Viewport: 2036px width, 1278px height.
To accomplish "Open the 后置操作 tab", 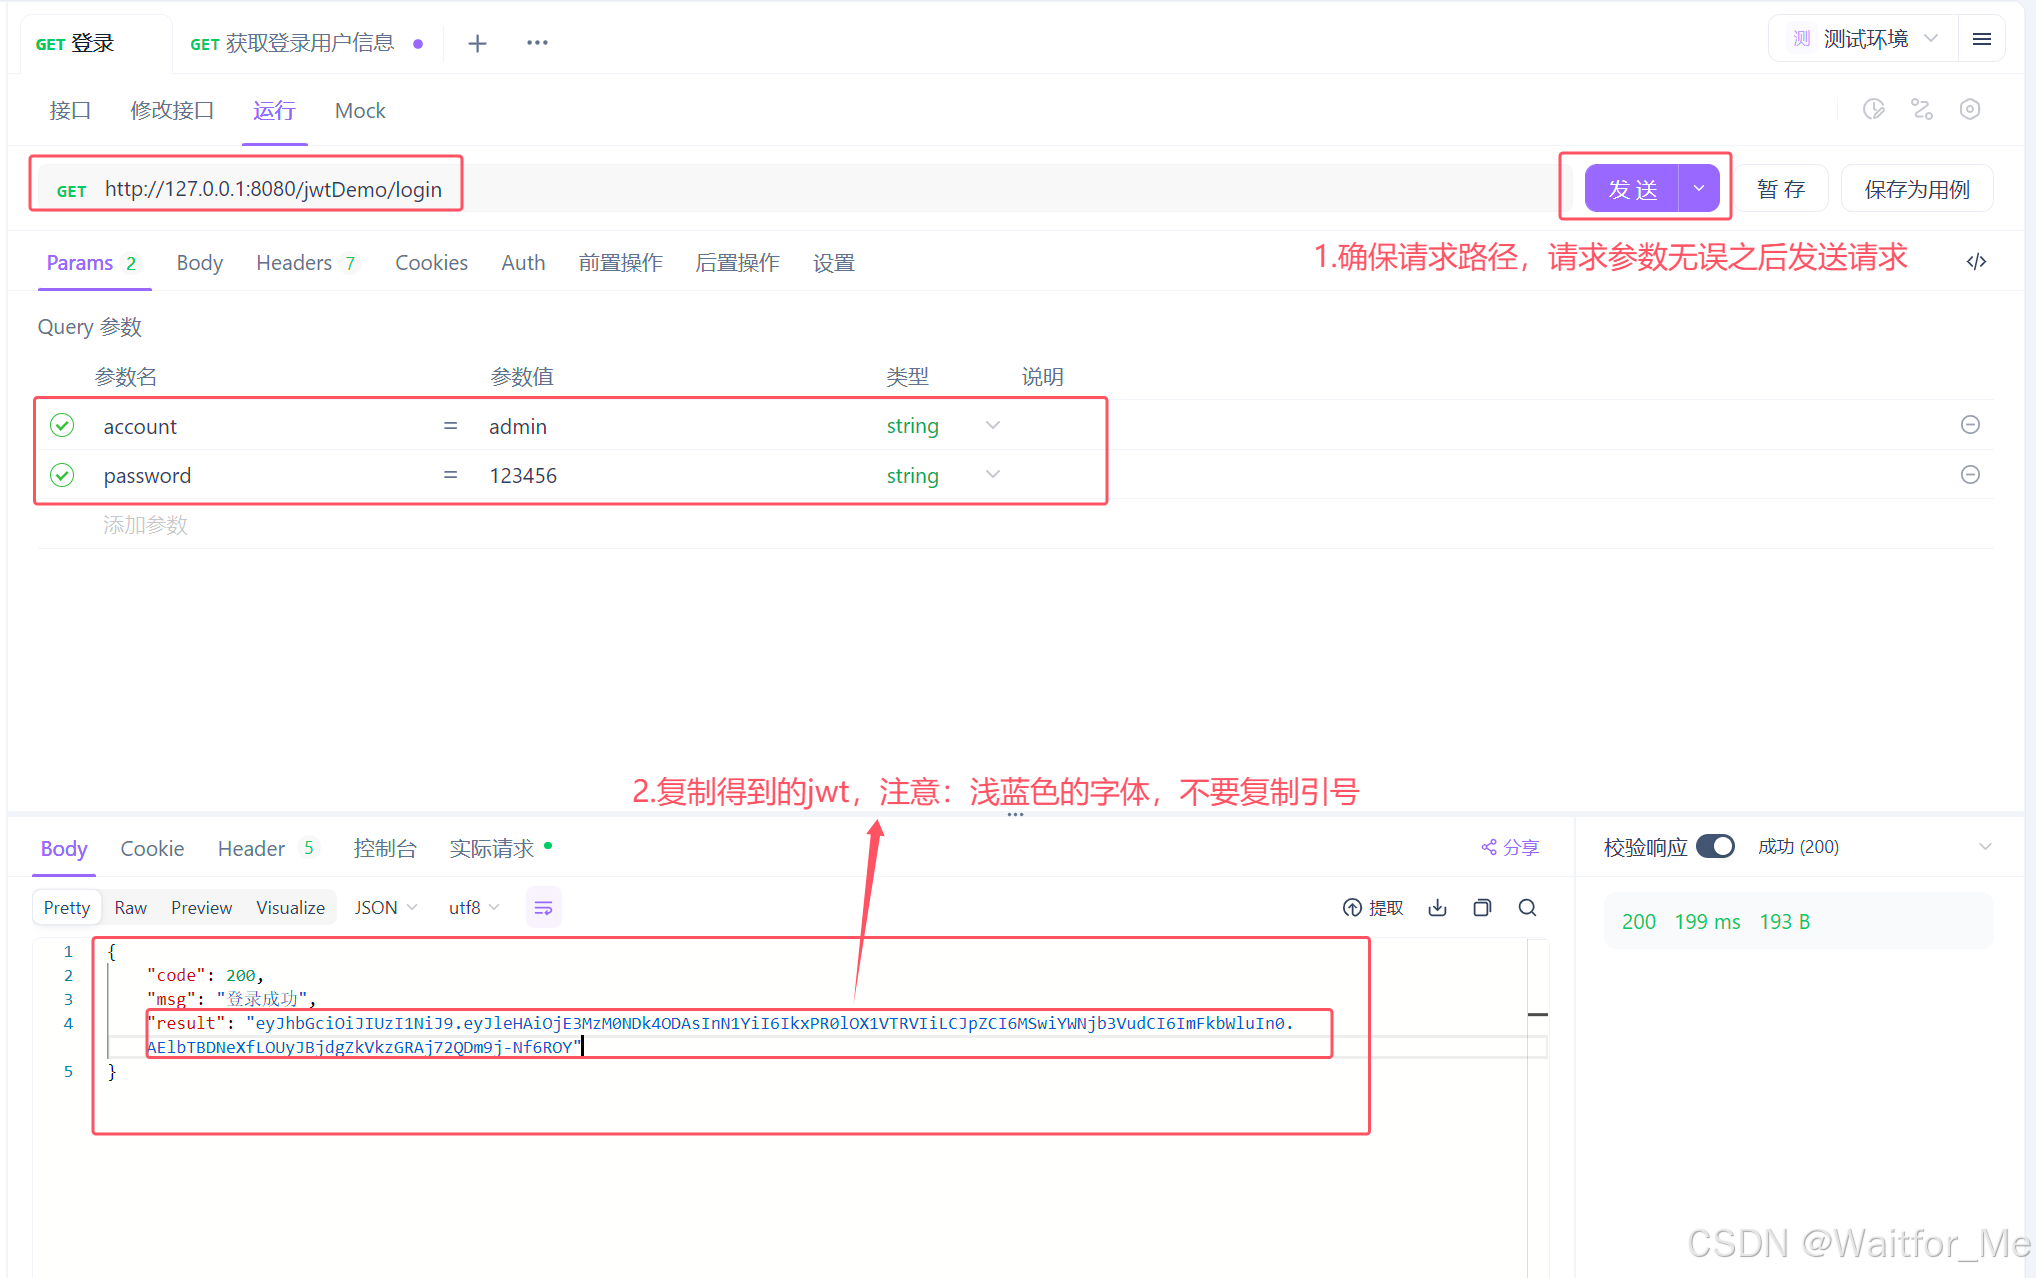I will coord(737,263).
